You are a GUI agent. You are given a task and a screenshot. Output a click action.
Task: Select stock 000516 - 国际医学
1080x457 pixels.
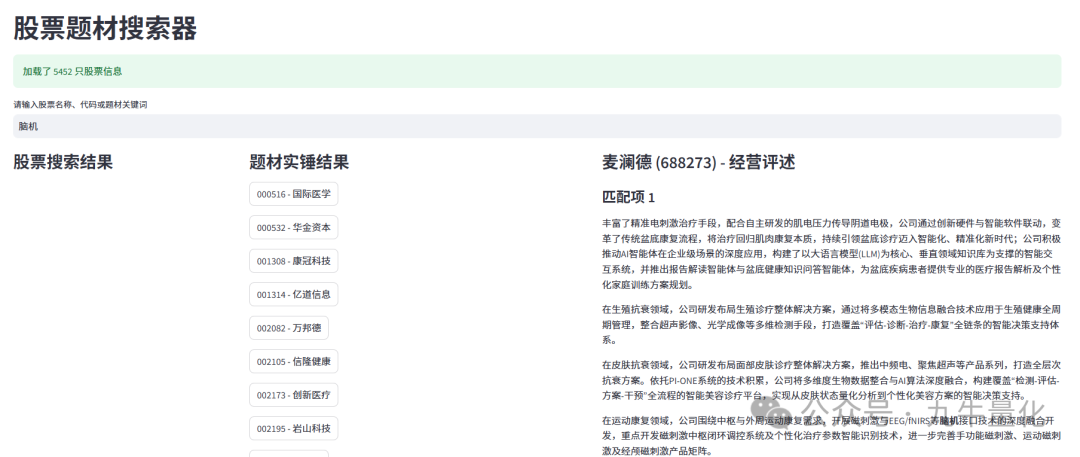pyautogui.click(x=293, y=194)
